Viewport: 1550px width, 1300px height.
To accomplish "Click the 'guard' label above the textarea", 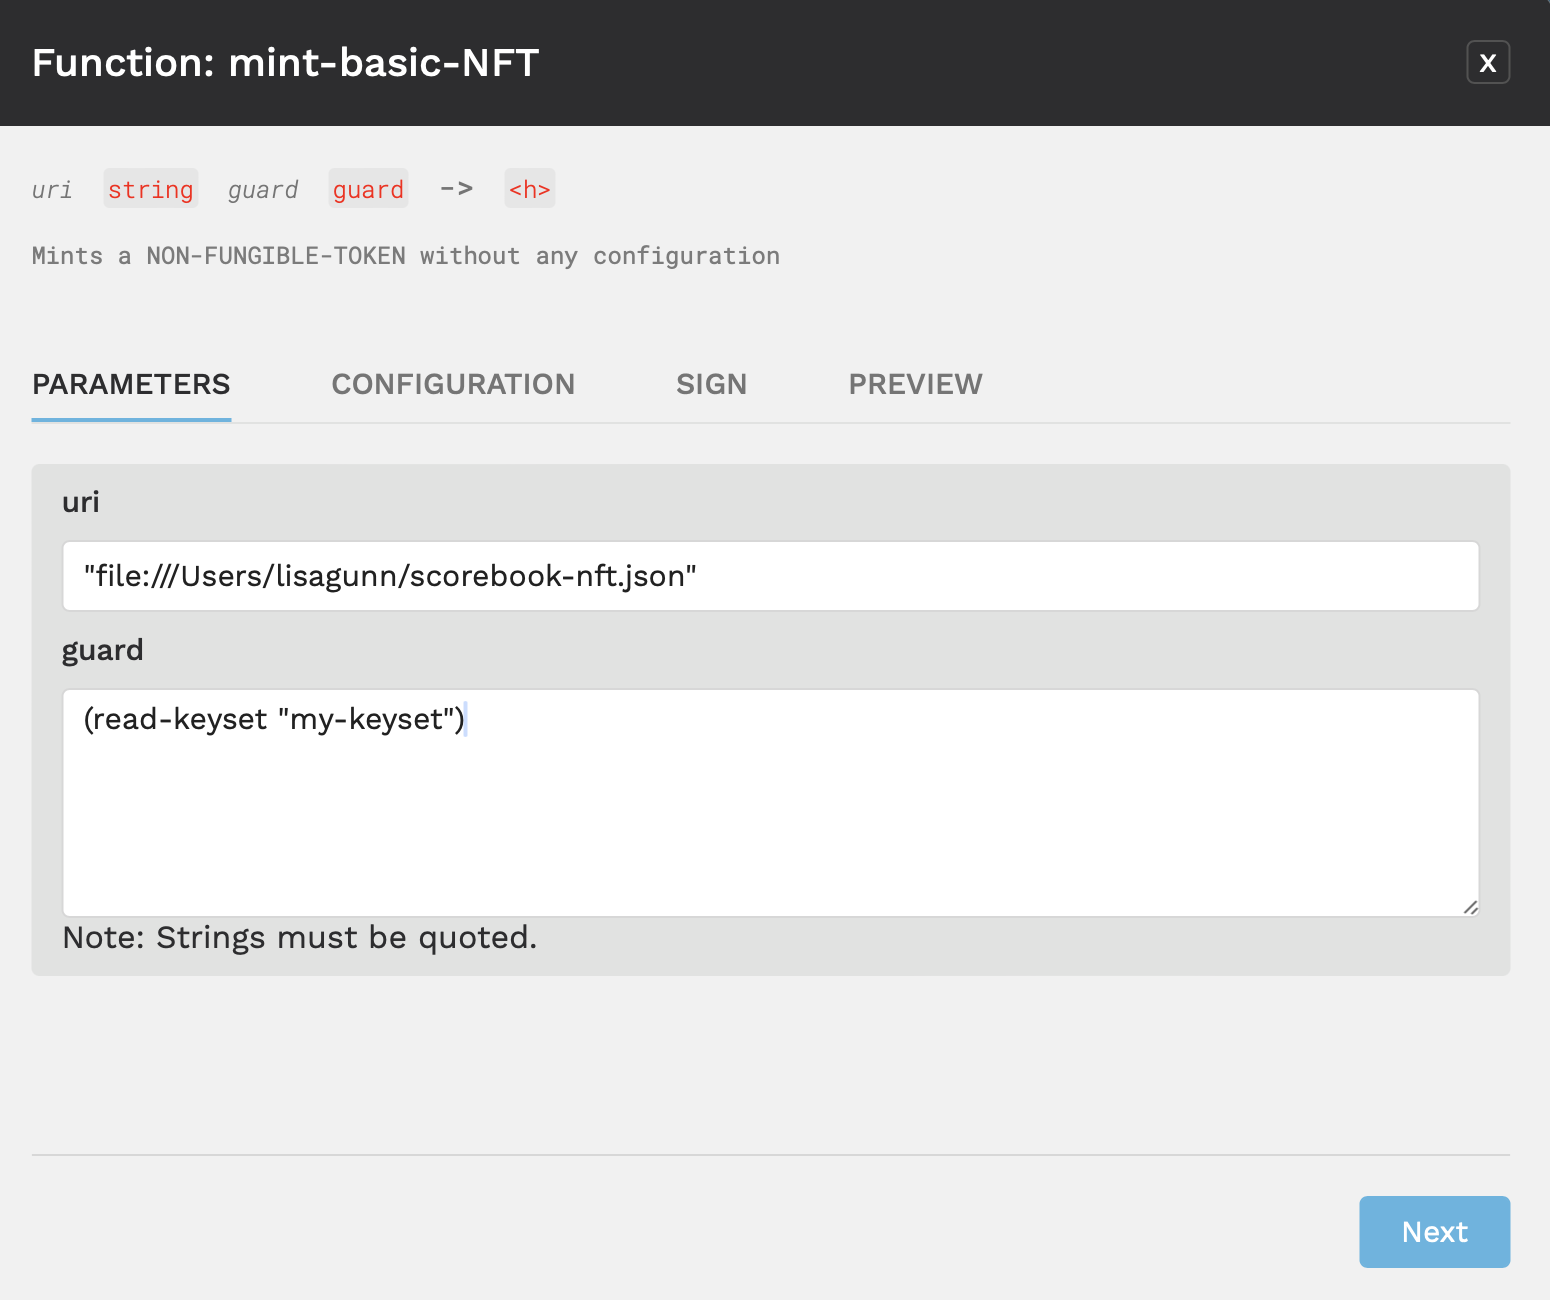I will pyautogui.click(x=103, y=651).
